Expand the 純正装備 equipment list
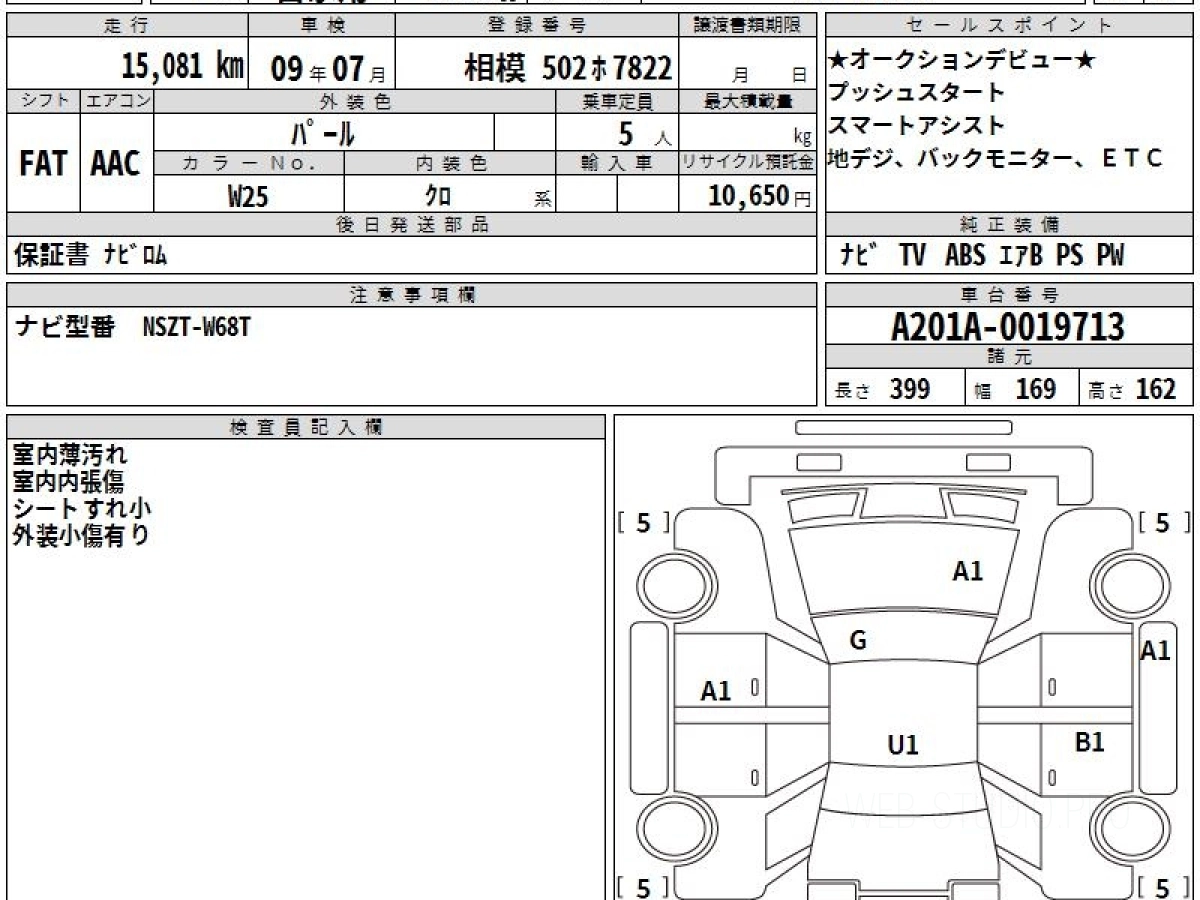The image size is (1200, 900). point(1010,225)
